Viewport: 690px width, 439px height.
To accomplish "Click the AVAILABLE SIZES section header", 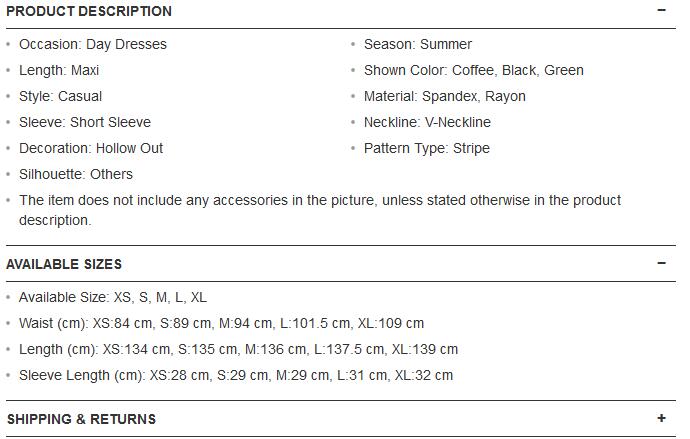I will (x=64, y=264).
